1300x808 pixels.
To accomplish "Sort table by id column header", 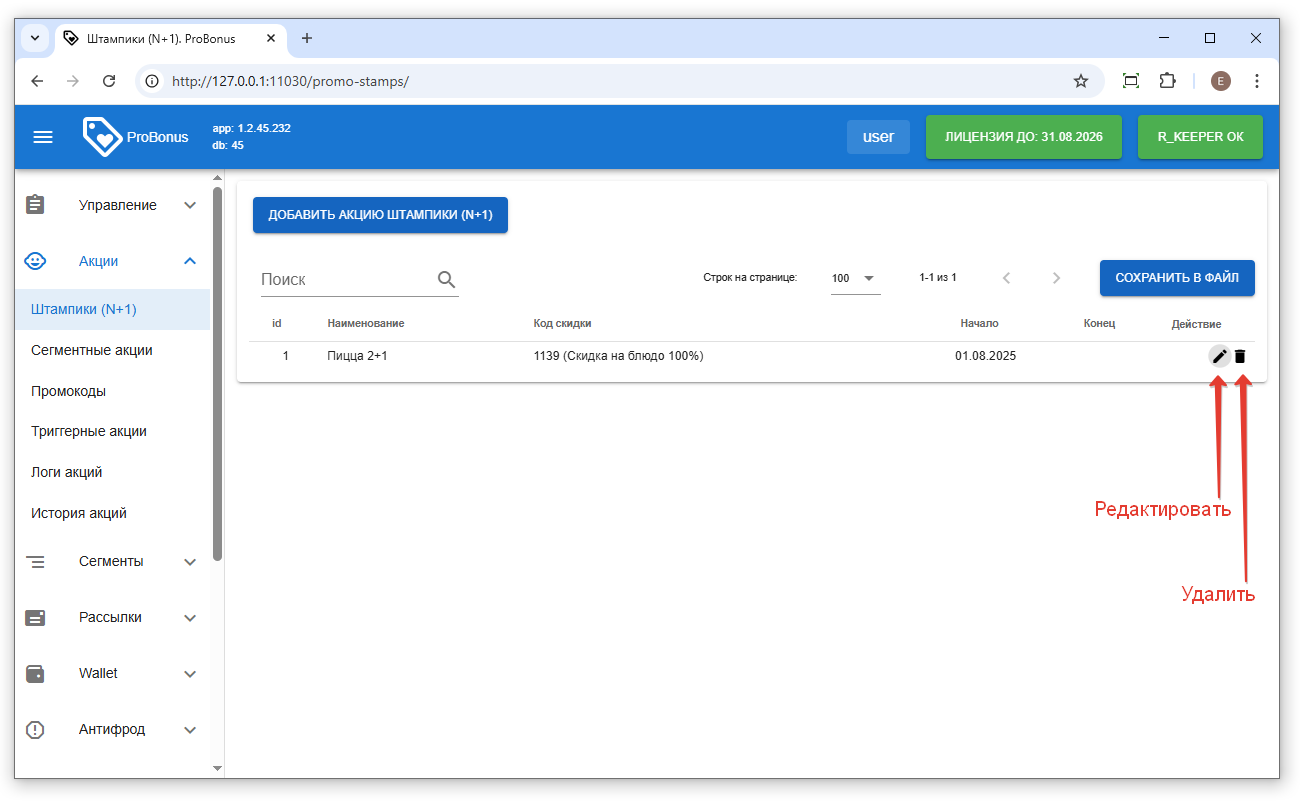I will (x=277, y=324).
